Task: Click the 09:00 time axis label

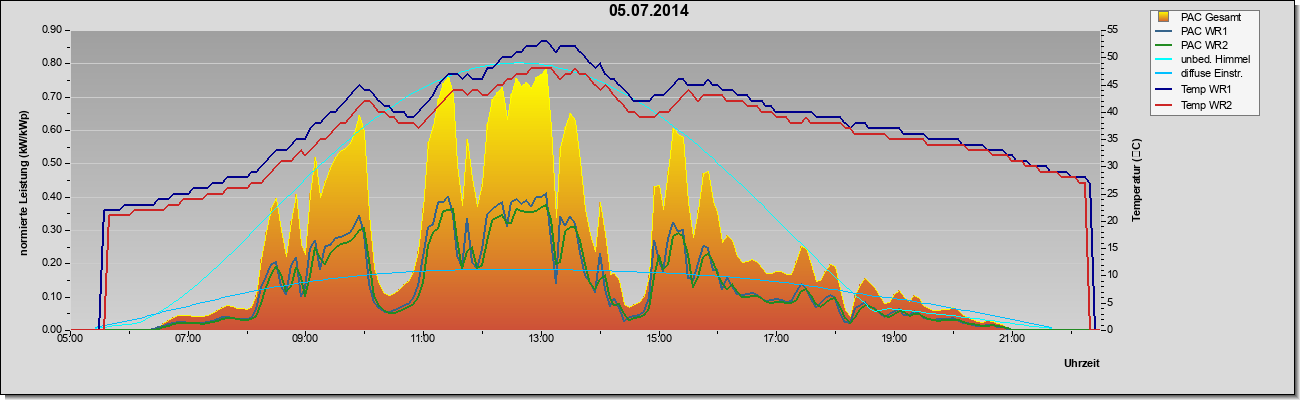Action: [x=305, y=339]
